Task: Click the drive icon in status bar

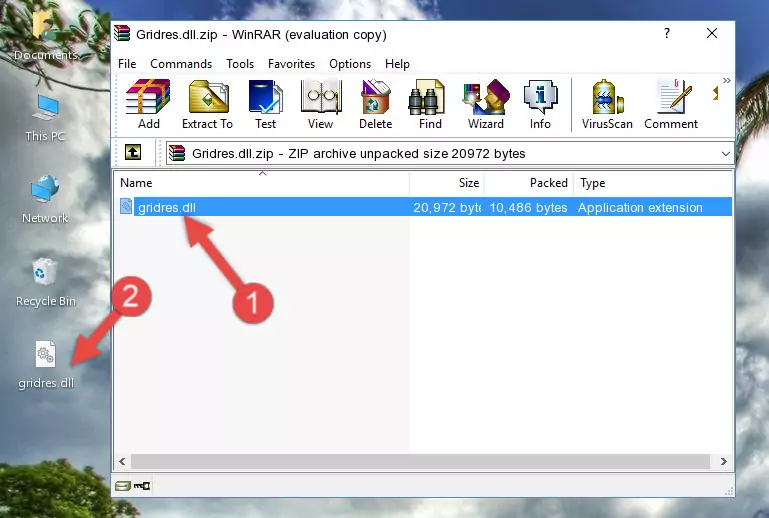Action: pyautogui.click(x=123, y=486)
